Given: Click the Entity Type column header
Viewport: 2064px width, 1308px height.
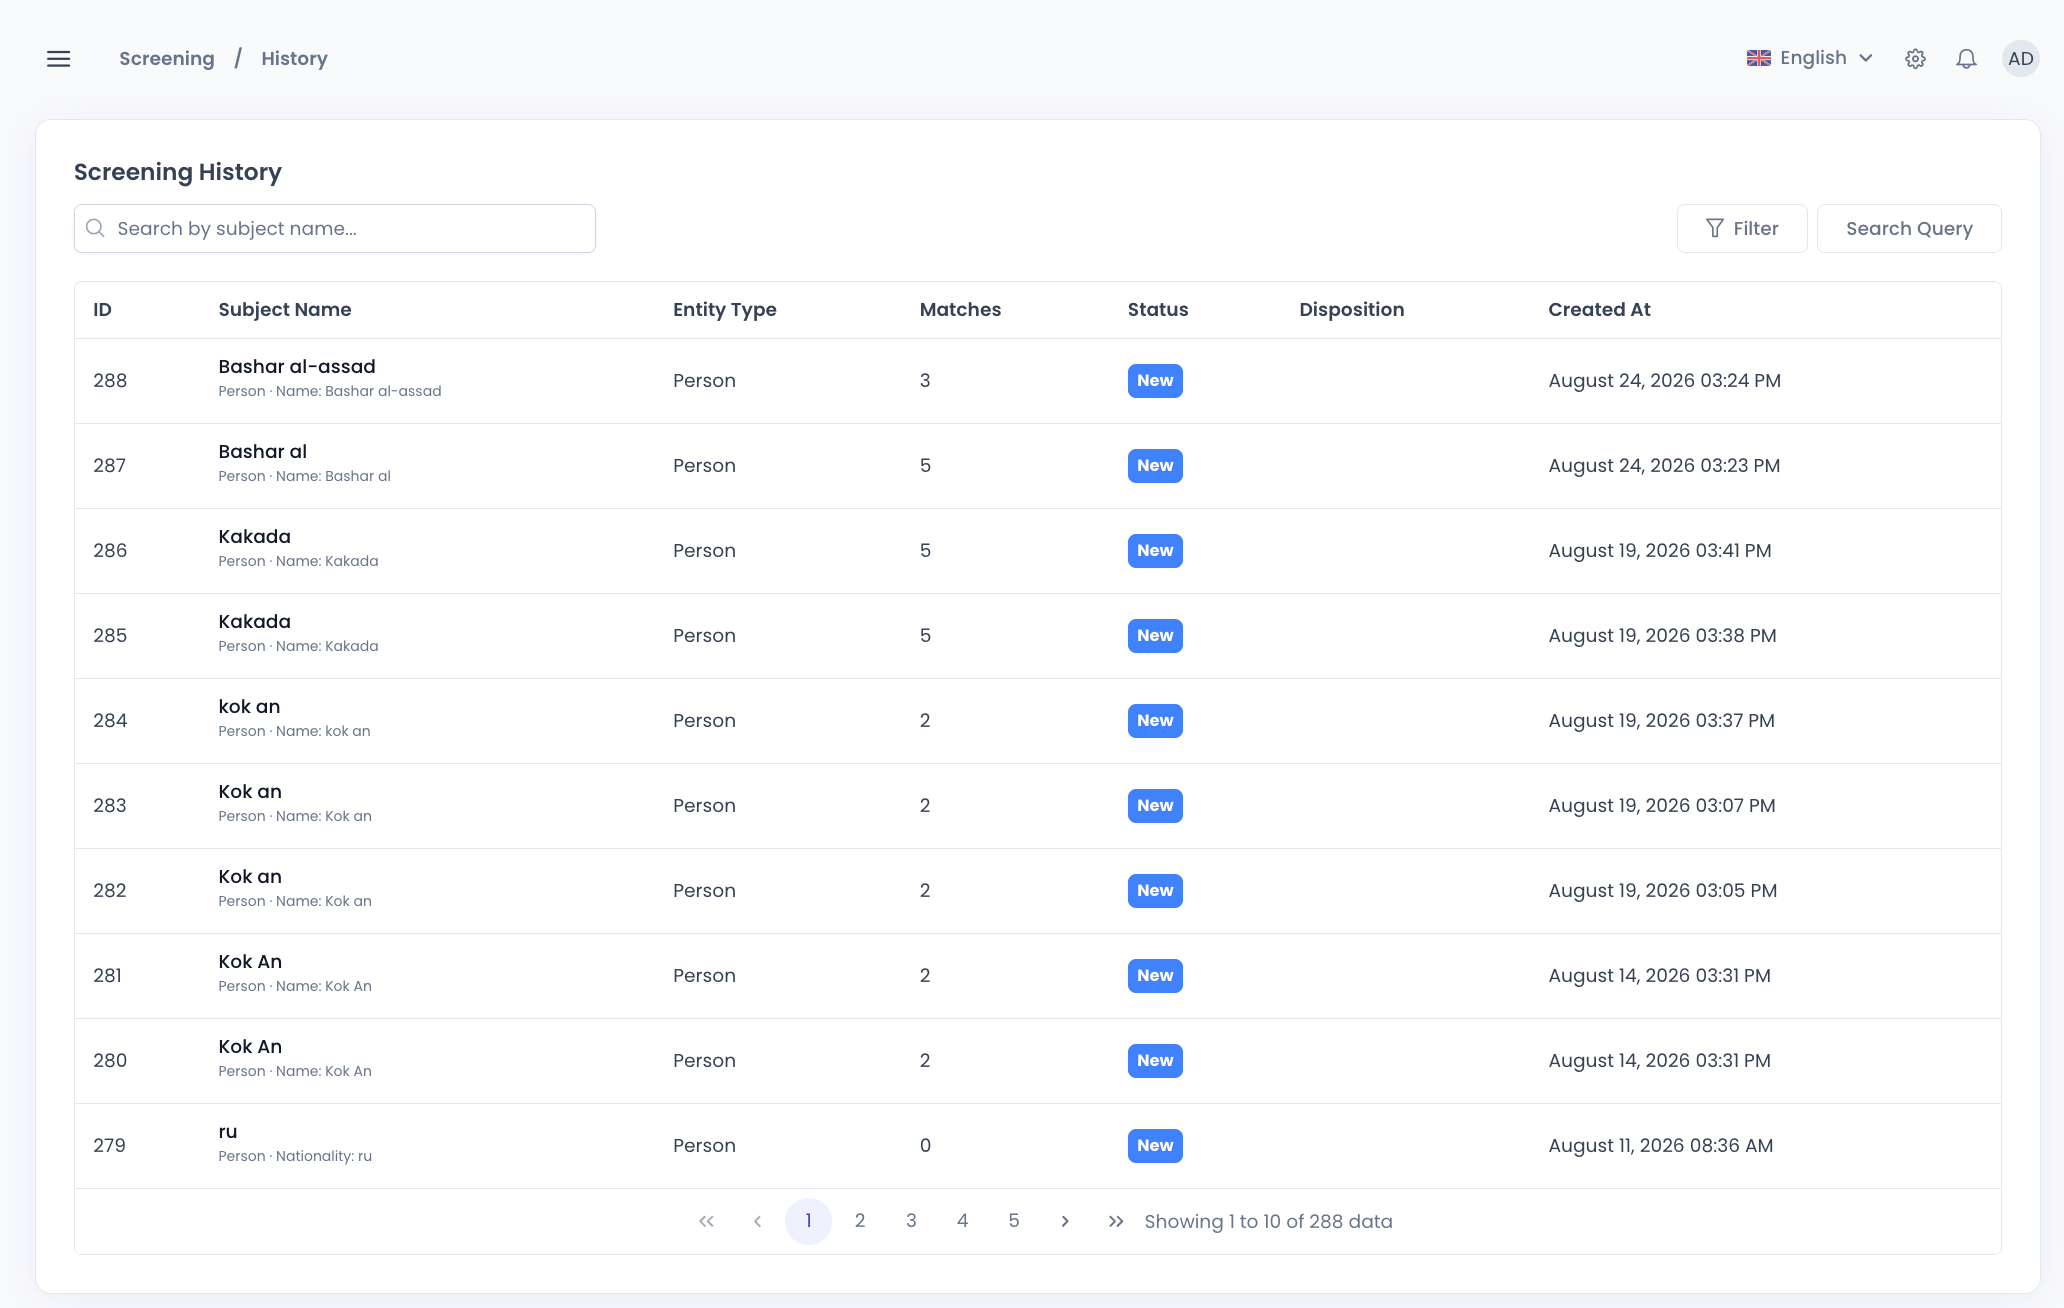Looking at the screenshot, I should [x=725, y=309].
